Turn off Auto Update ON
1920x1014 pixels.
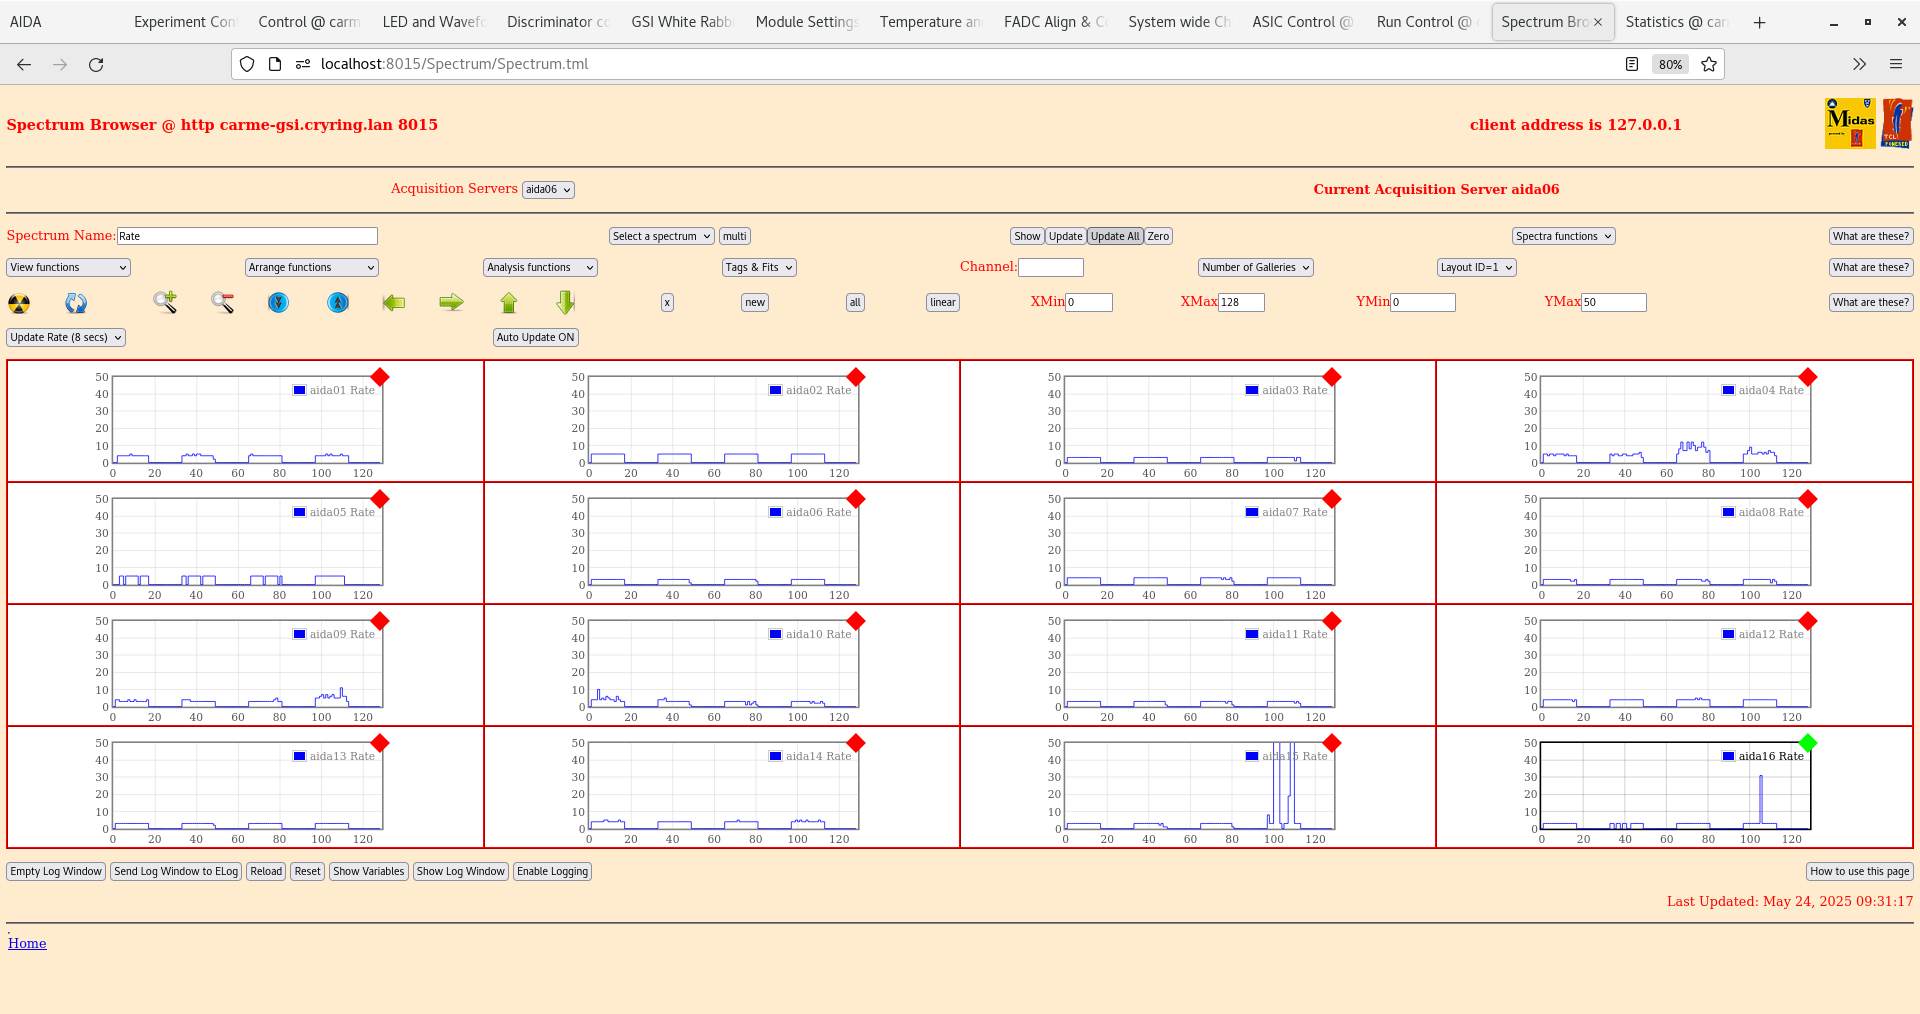click(x=535, y=337)
